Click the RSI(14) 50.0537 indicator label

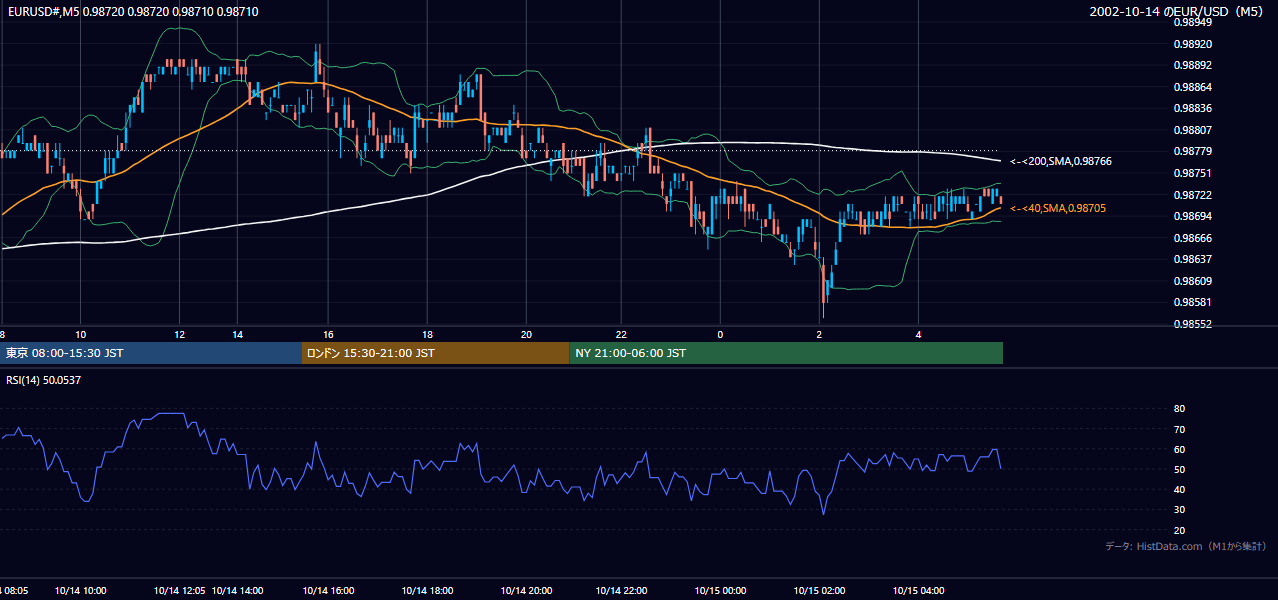(44, 380)
